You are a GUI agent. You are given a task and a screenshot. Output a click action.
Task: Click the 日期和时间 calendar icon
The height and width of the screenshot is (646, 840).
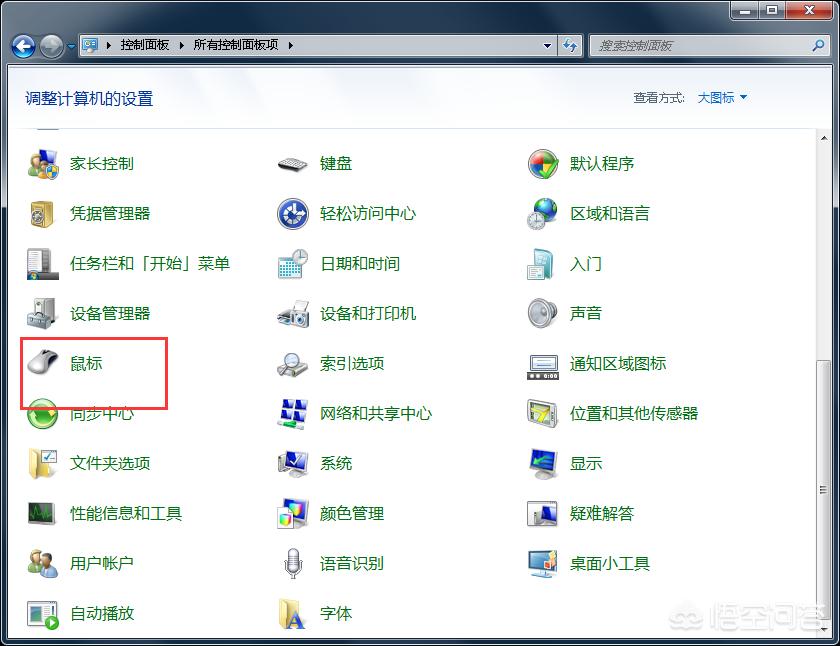[292, 264]
